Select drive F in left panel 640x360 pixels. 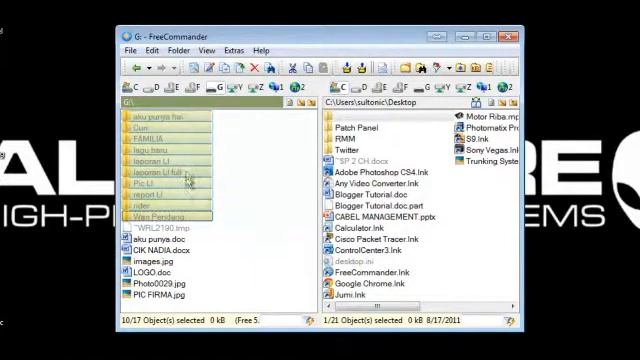click(193, 87)
